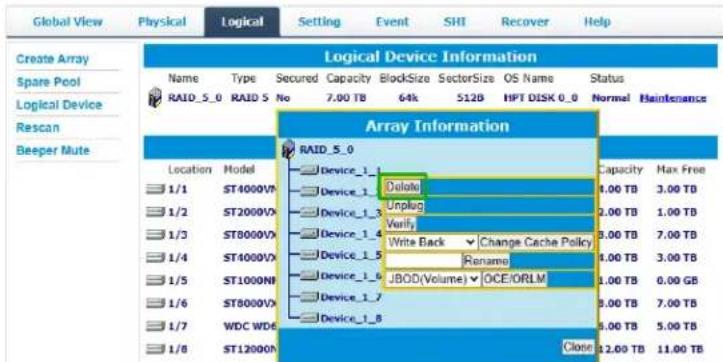Click the RAID_5_0 array icon in Array Information tree
This screenshot has height=362, width=723.
point(289,149)
